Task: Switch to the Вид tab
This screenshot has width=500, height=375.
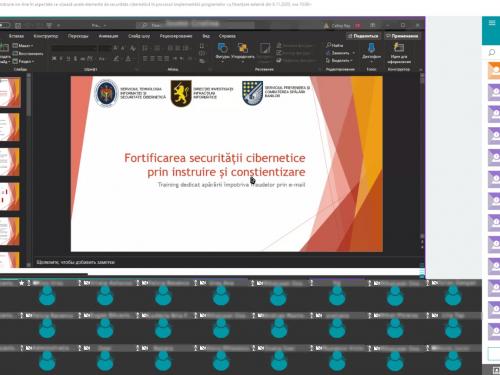Action: (206, 36)
